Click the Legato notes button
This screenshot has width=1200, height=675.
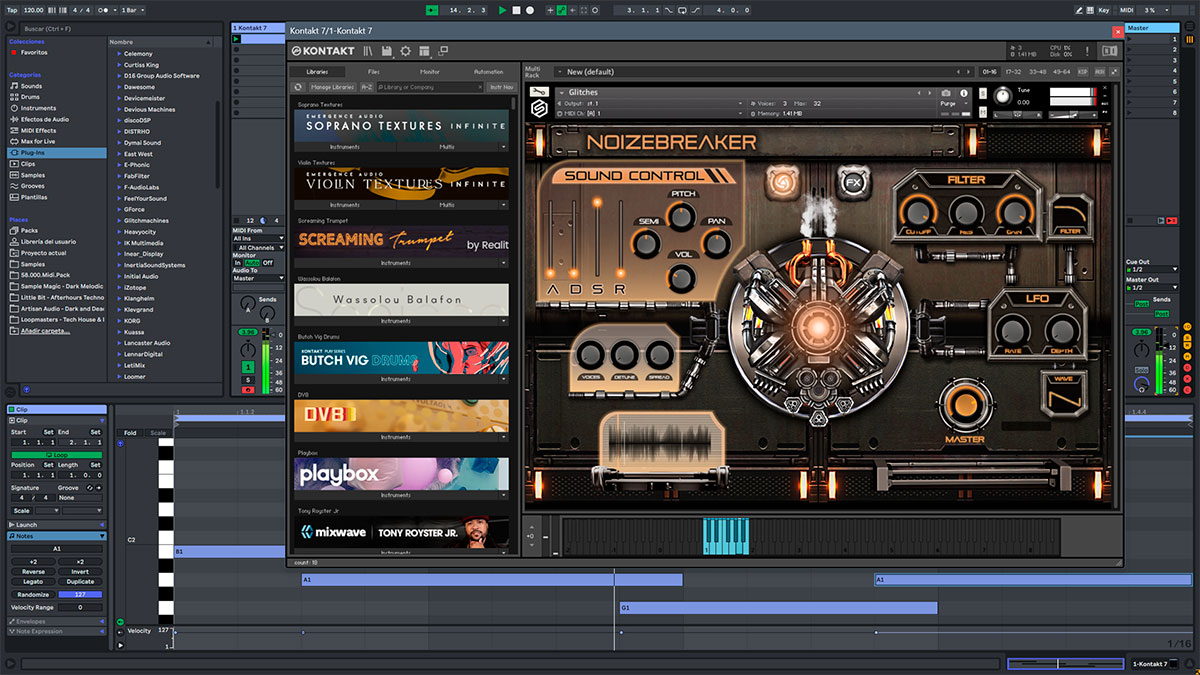pos(33,581)
